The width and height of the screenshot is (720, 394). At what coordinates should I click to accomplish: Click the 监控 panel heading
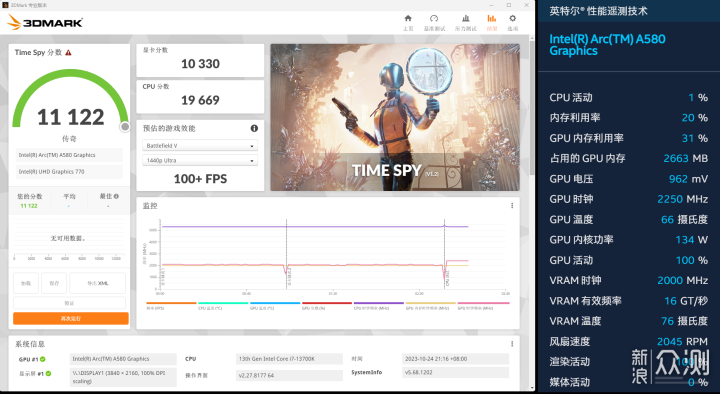point(150,206)
